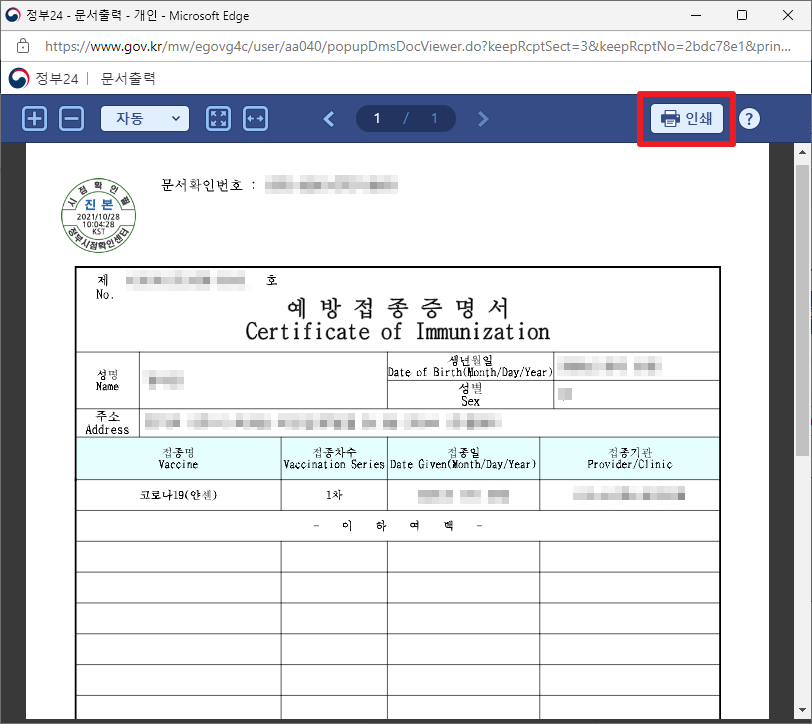Maximize the Edge window
This screenshot has height=724, width=812.
[x=742, y=15]
